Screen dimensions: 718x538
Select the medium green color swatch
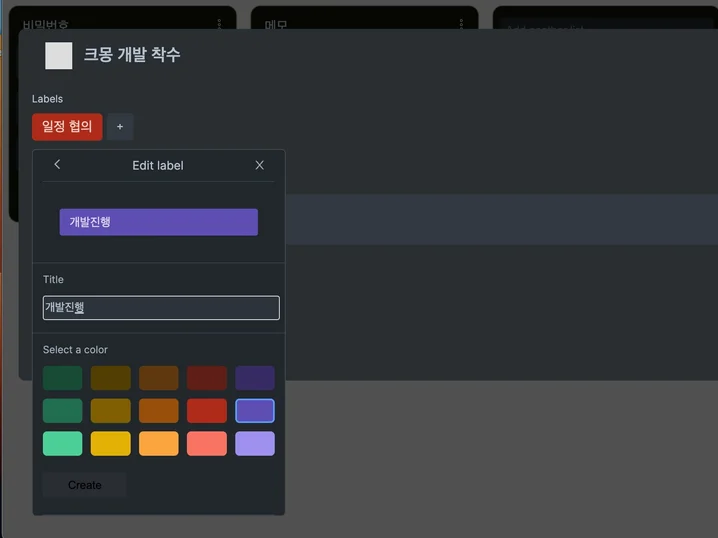click(63, 411)
